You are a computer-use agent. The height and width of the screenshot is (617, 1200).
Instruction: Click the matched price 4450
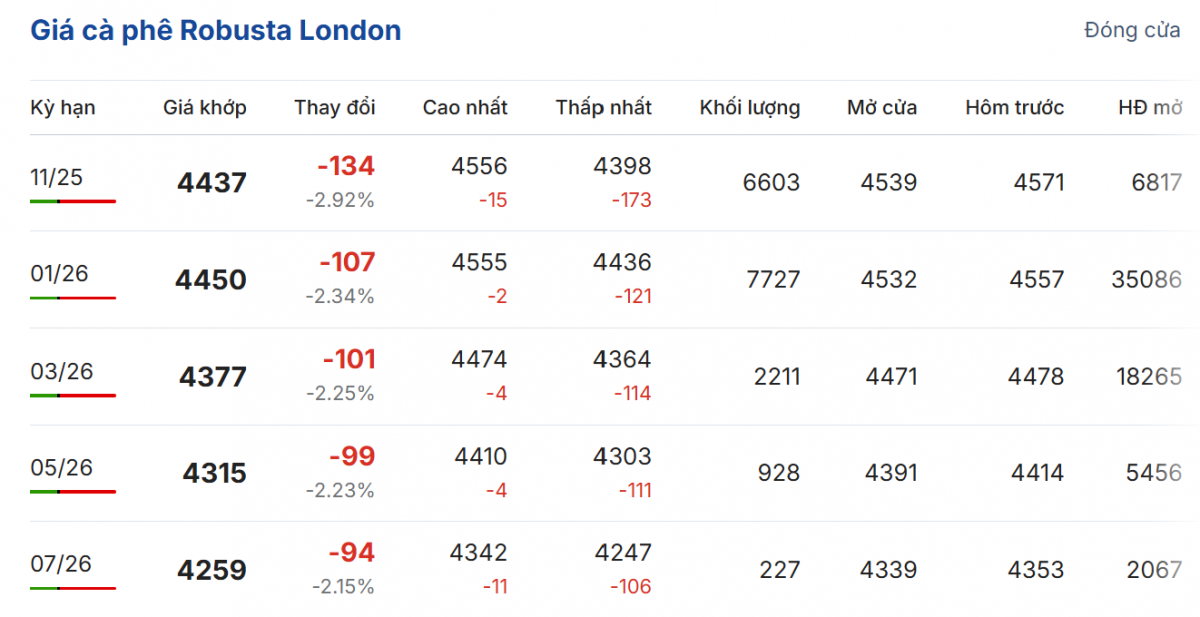(x=211, y=280)
